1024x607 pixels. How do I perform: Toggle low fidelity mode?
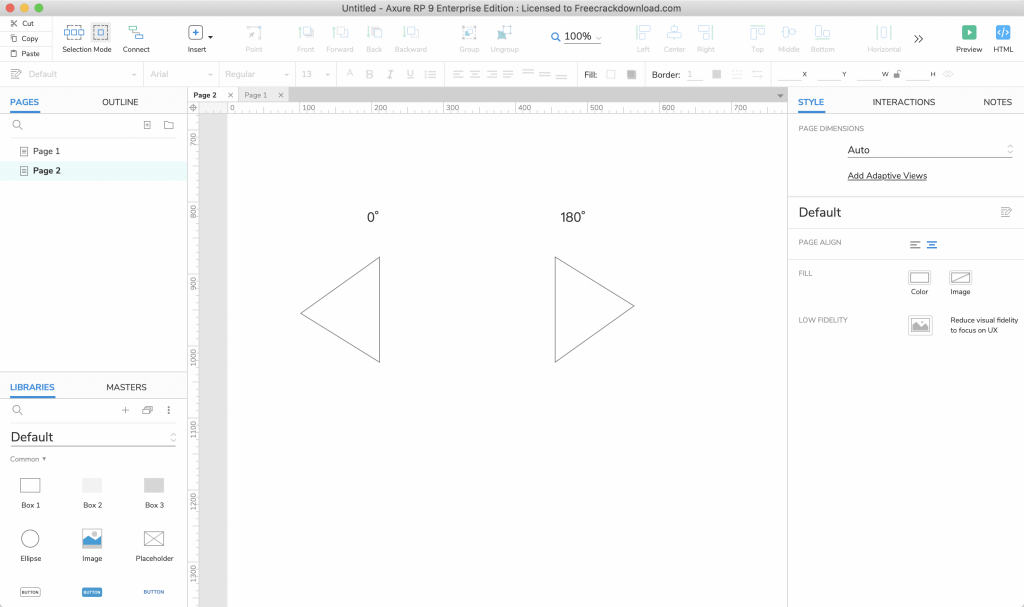tap(919, 325)
